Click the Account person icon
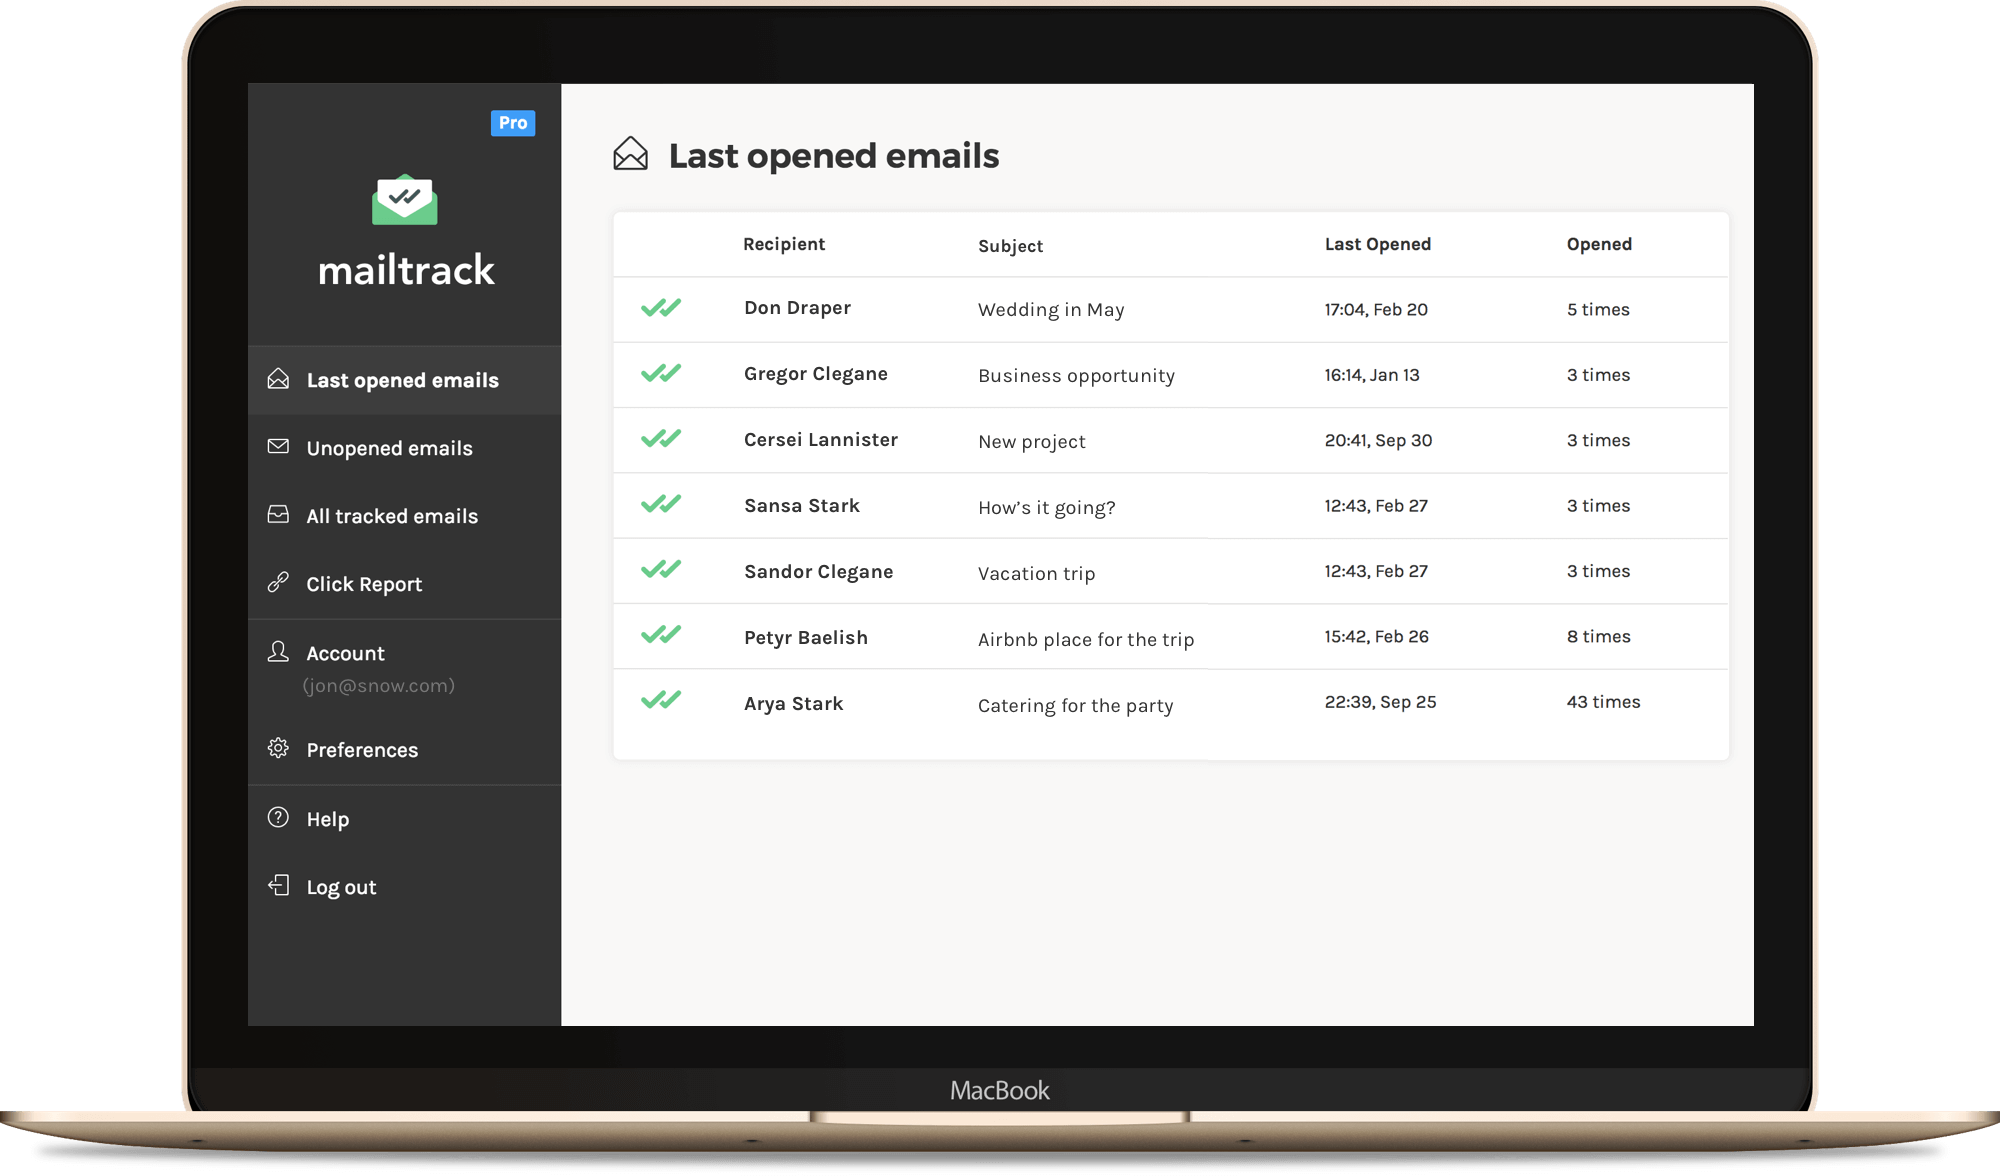The image size is (2000, 1176). pos(278,652)
